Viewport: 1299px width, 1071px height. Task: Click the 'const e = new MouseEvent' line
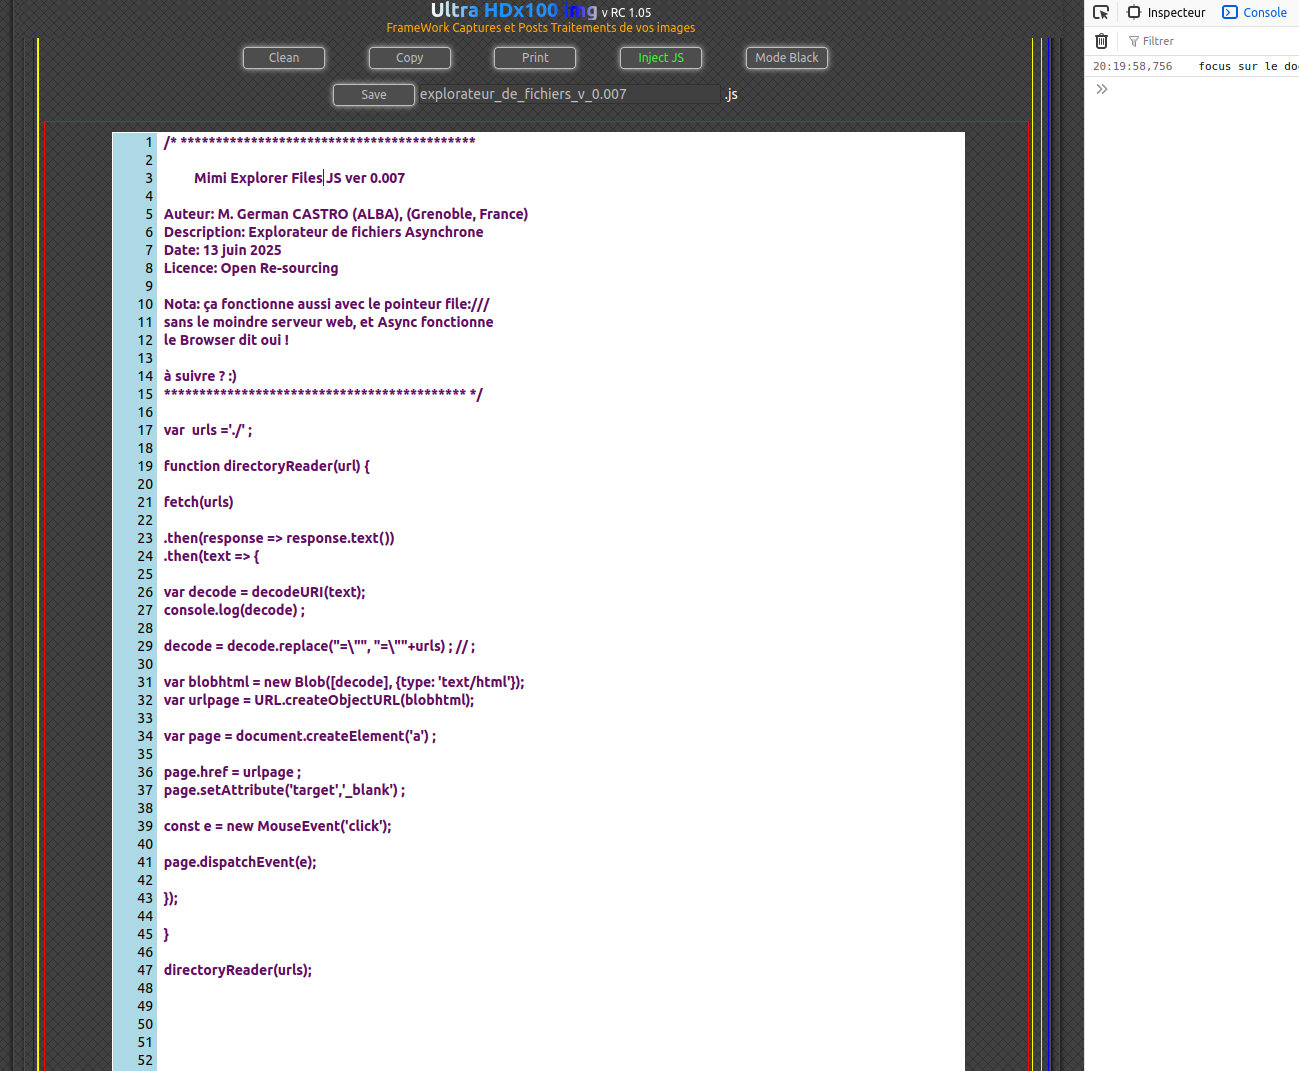click(x=277, y=826)
